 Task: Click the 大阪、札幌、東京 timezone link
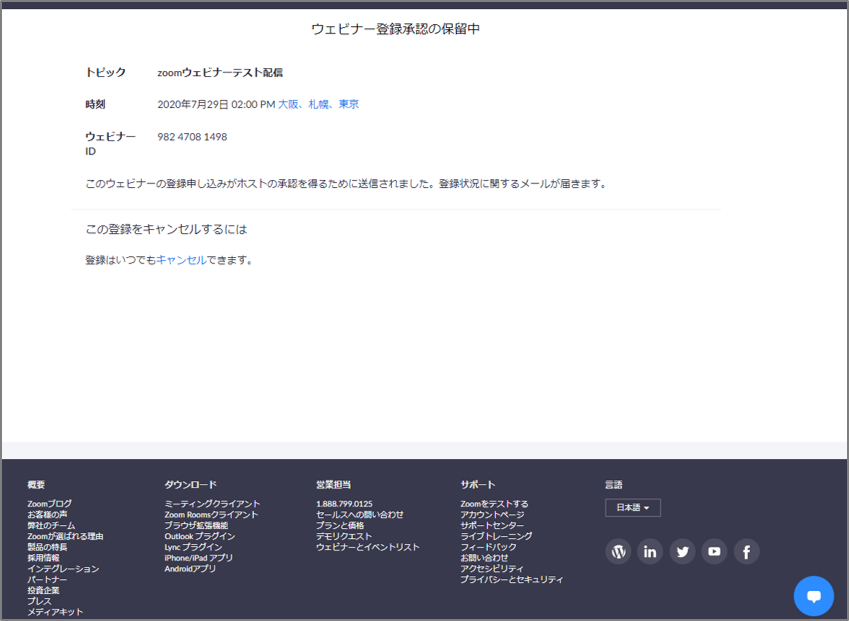[x=318, y=104]
